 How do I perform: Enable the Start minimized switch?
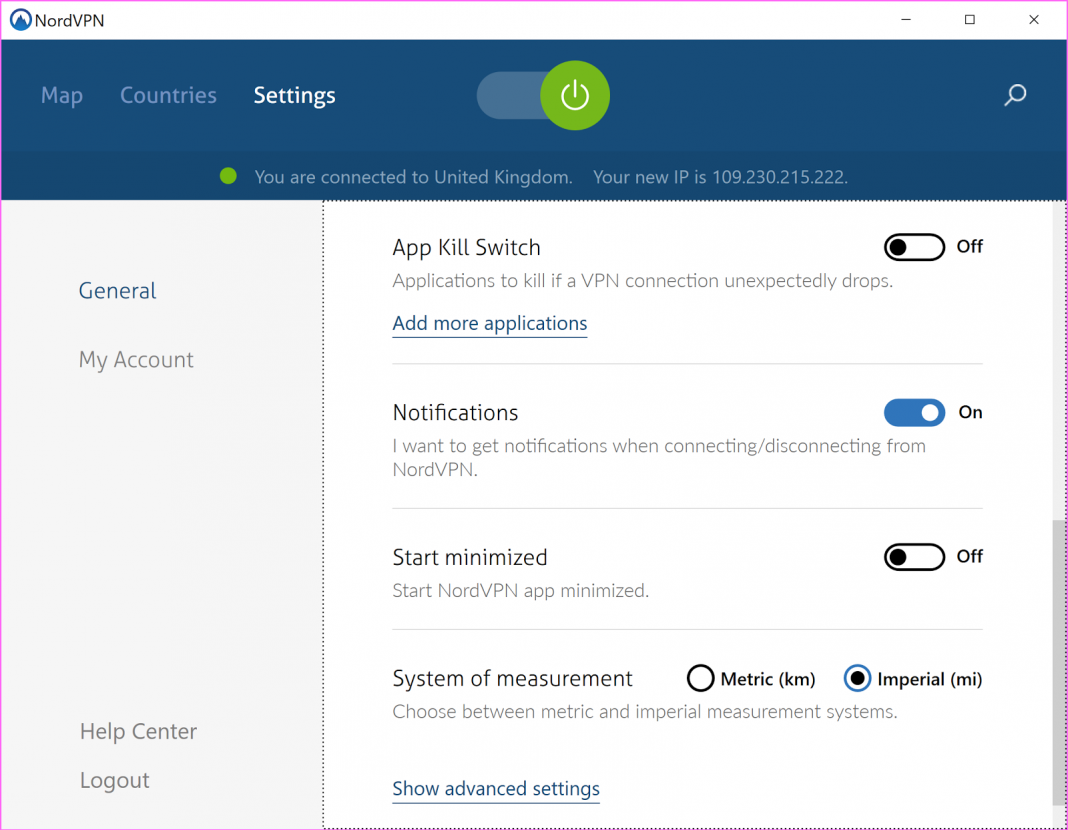tap(914, 557)
